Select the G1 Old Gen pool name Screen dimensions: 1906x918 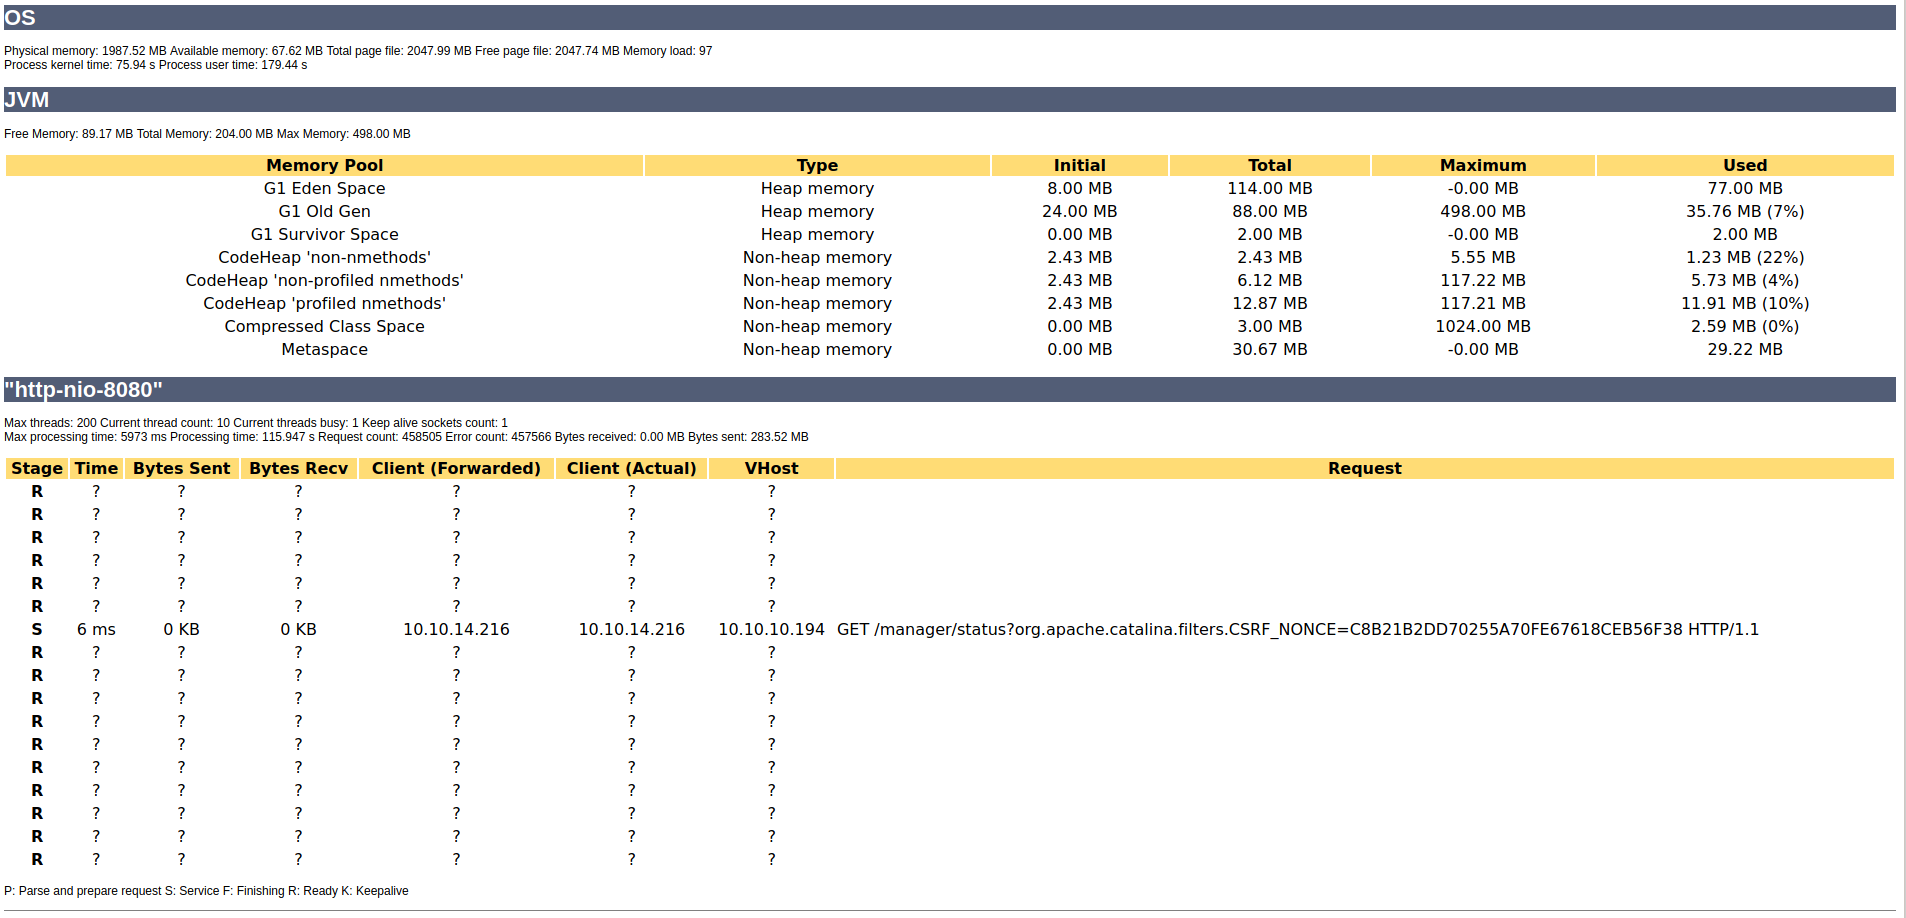(324, 212)
